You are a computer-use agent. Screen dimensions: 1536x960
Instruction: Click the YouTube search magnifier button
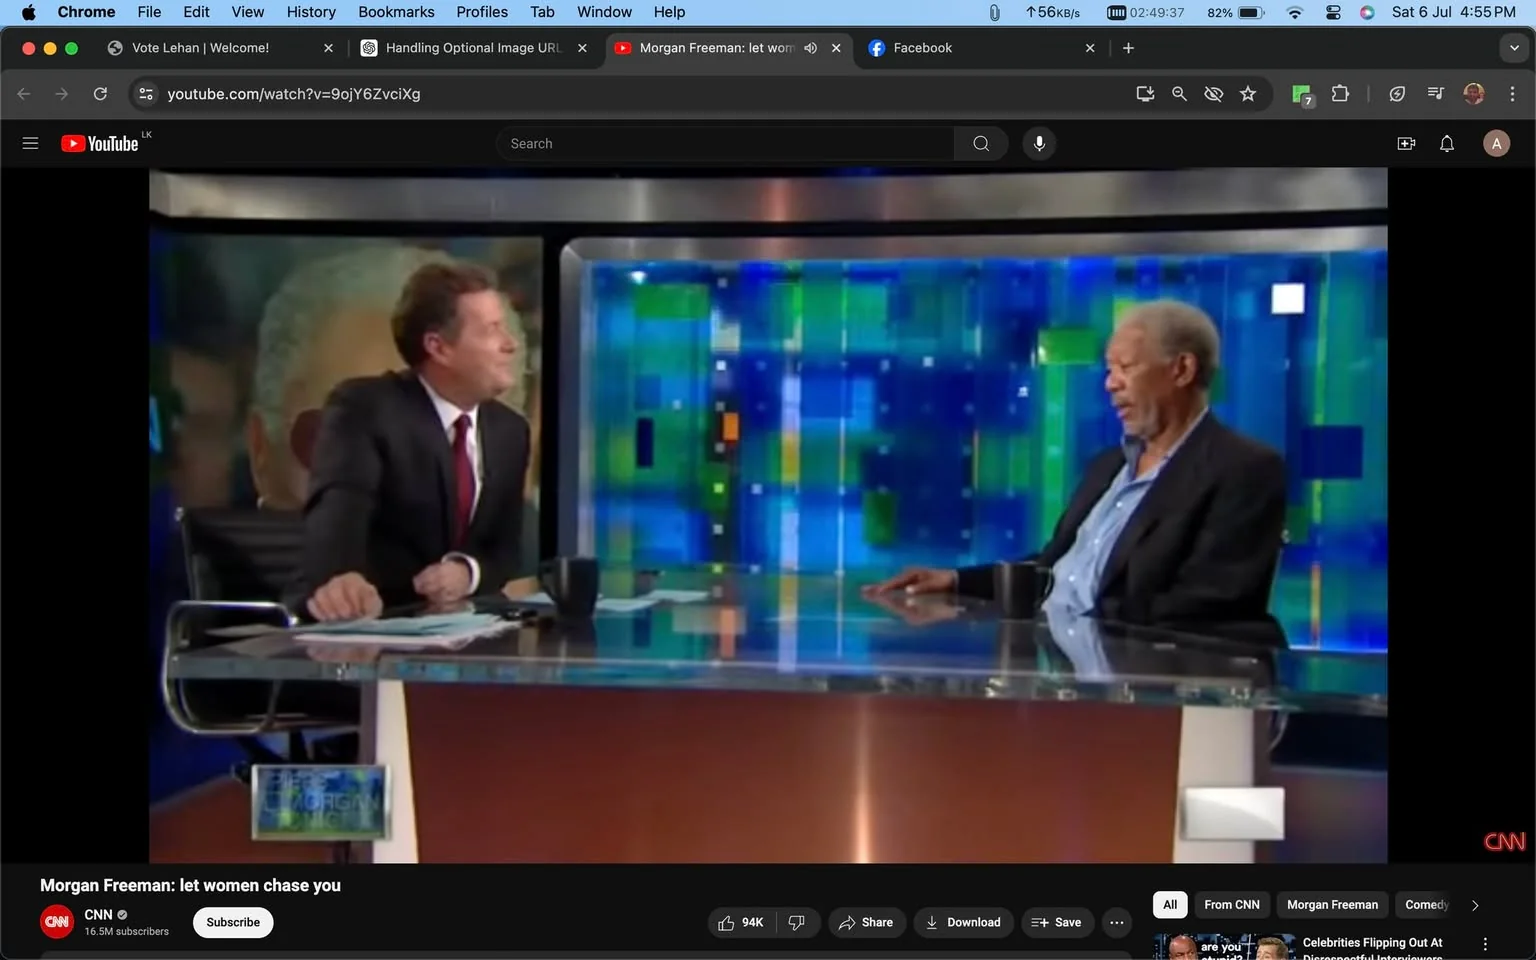point(981,143)
